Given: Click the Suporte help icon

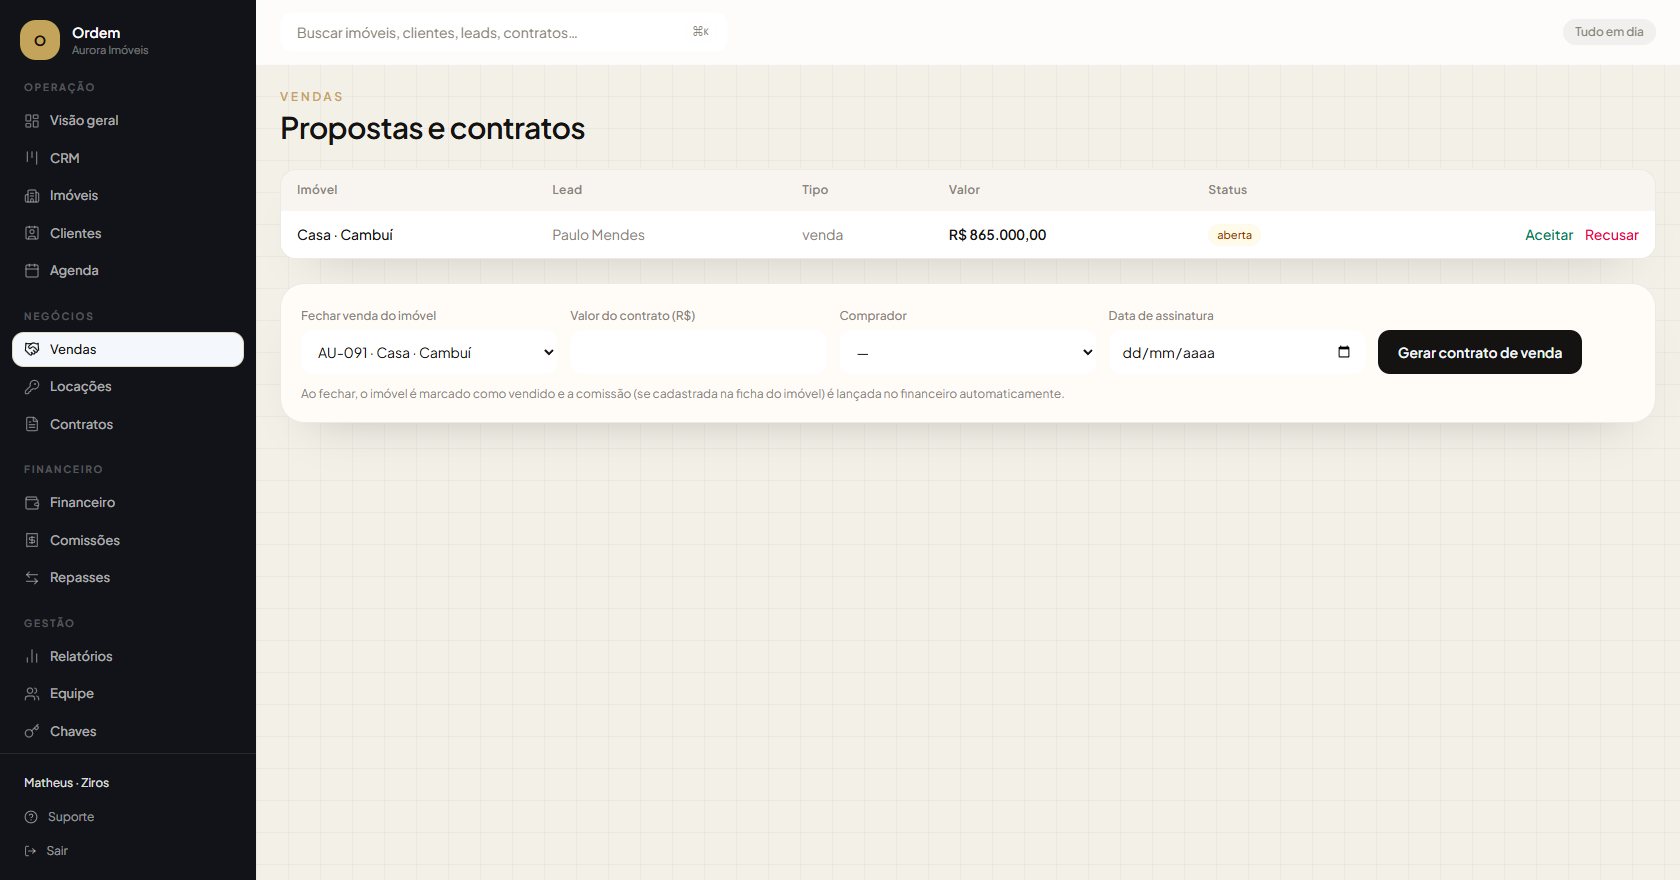Looking at the screenshot, I should (x=31, y=817).
